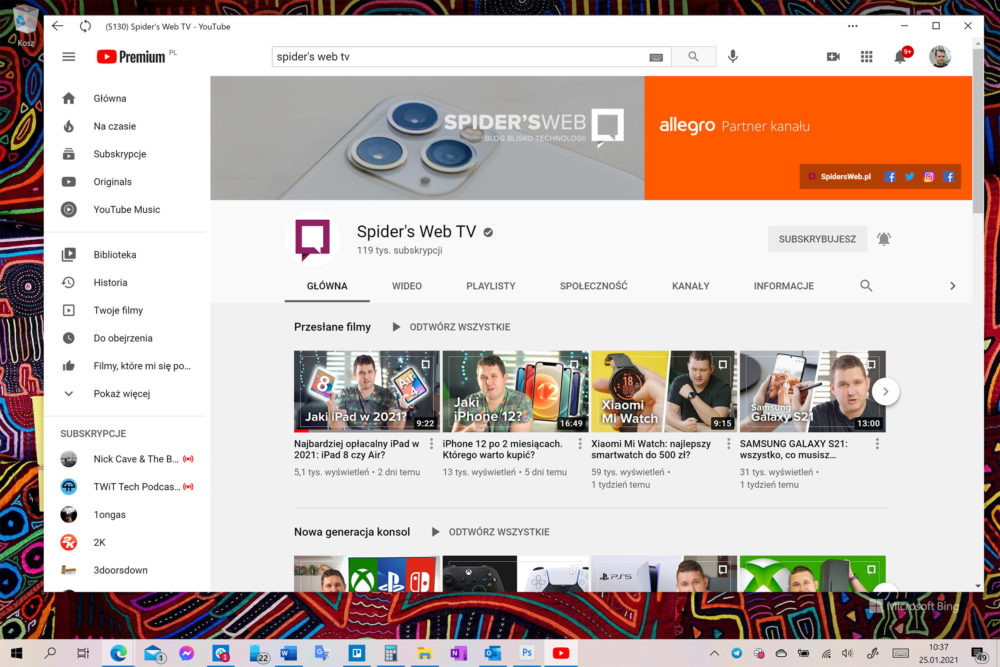Open options menu for Xiaomi Mi Watch video
1000x667 pixels.
[x=728, y=444]
